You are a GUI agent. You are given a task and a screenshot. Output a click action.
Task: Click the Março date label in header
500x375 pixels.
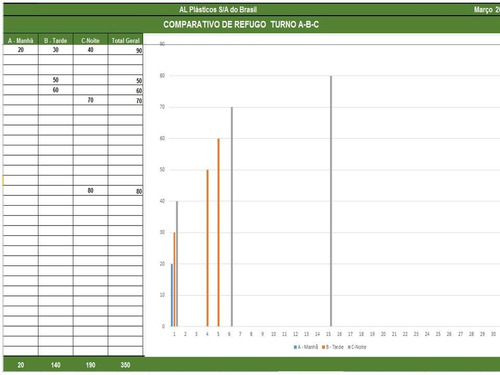point(487,10)
